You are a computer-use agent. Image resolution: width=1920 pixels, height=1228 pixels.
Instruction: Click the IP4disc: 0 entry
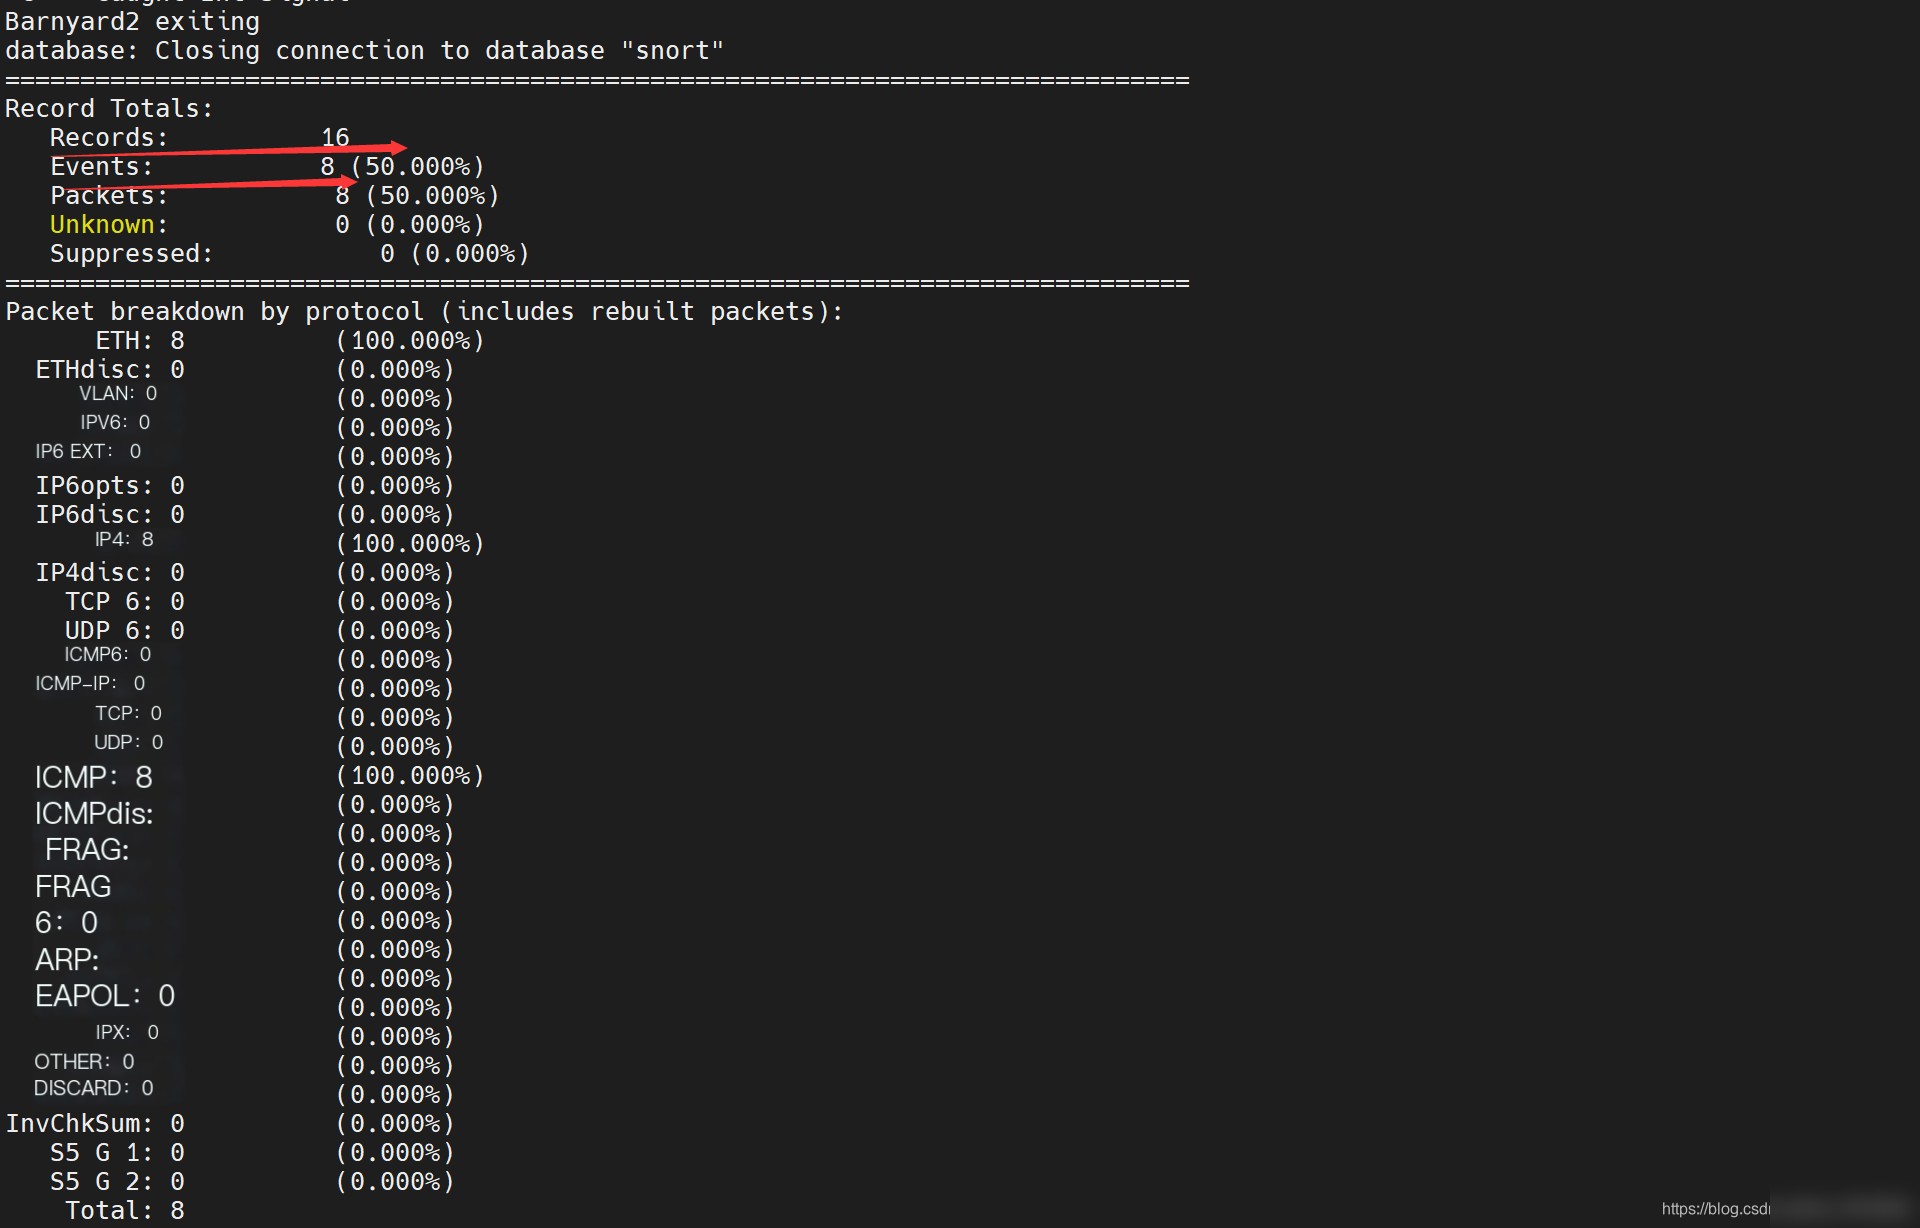click(110, 573)
